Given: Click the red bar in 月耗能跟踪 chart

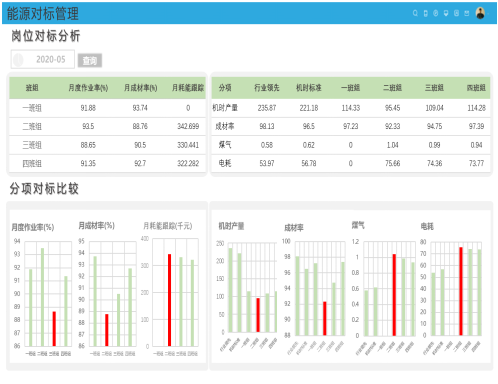Looking at the screenshot, I should click(169, 300).
